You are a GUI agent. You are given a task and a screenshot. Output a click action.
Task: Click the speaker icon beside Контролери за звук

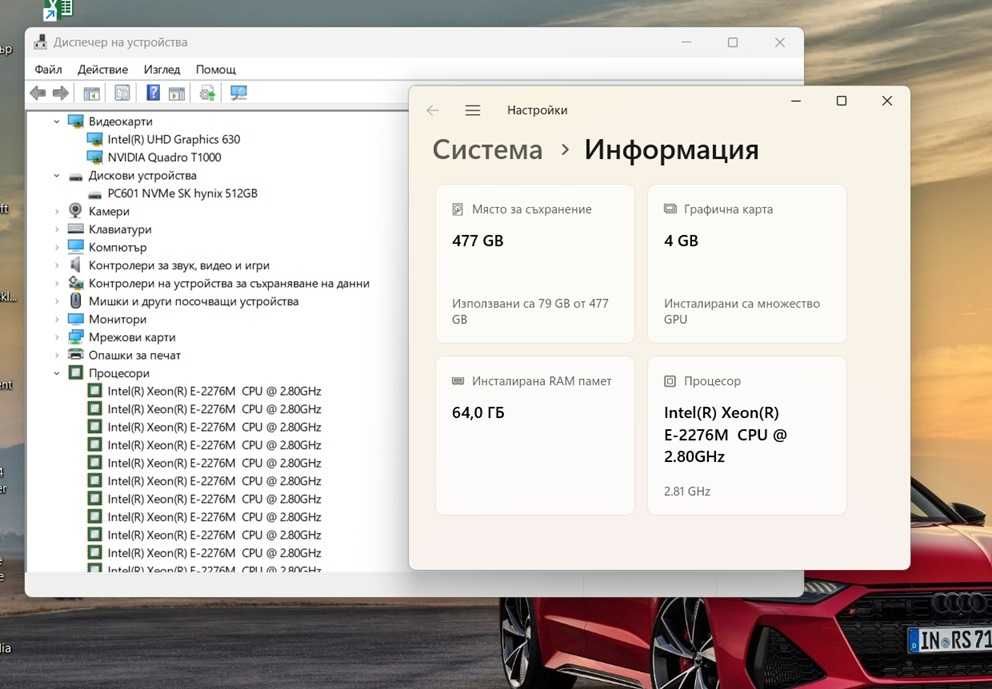75,264
